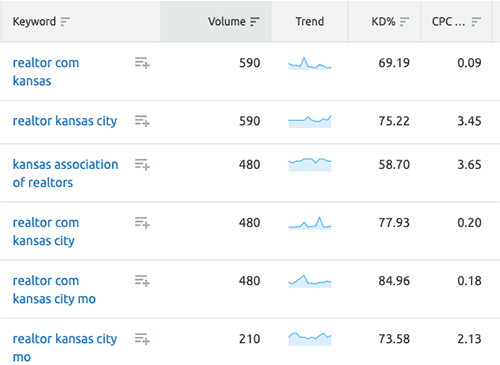This screenshot has width=500, height=365.
Task: Add 'realtor com kansas city' row to list
Action: coord(142,222)
